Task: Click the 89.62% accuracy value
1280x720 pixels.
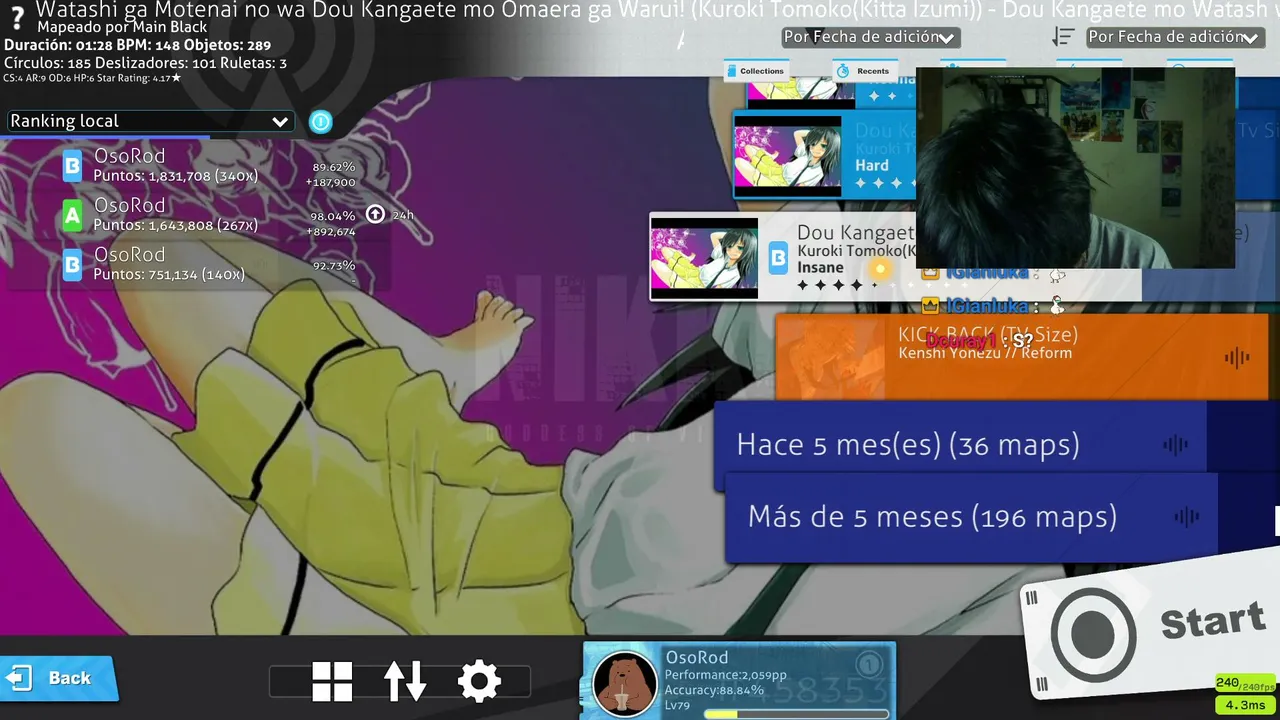Action: pos(334,168)
